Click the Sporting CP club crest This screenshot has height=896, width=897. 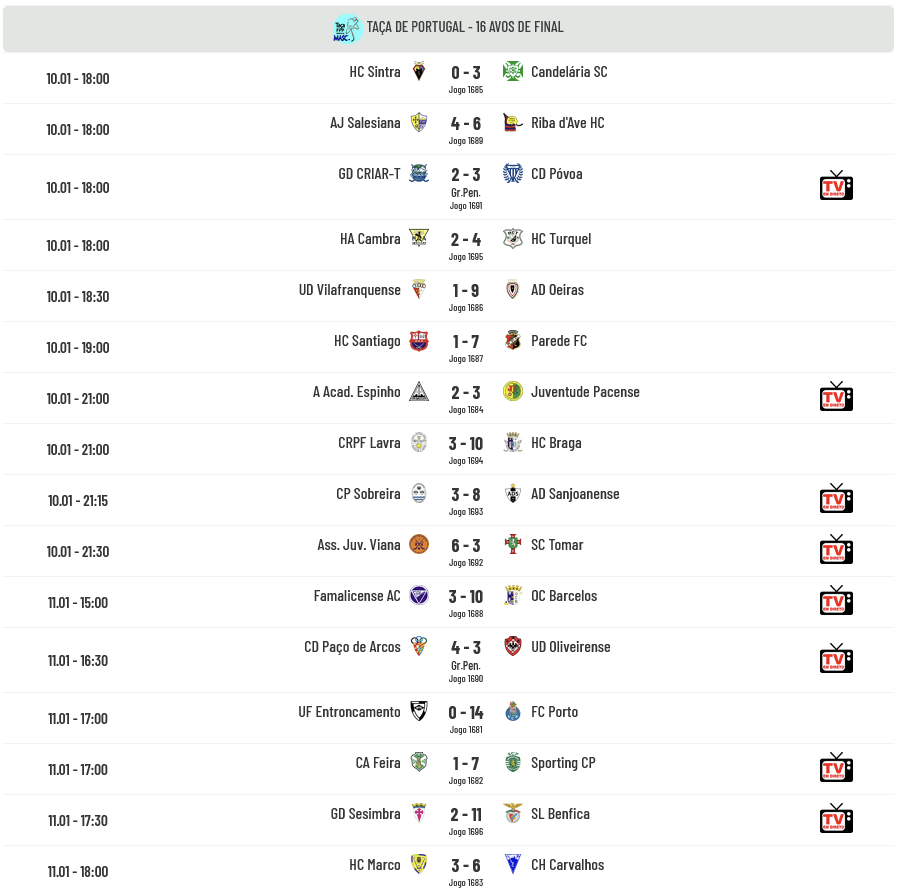click(513, 763)
